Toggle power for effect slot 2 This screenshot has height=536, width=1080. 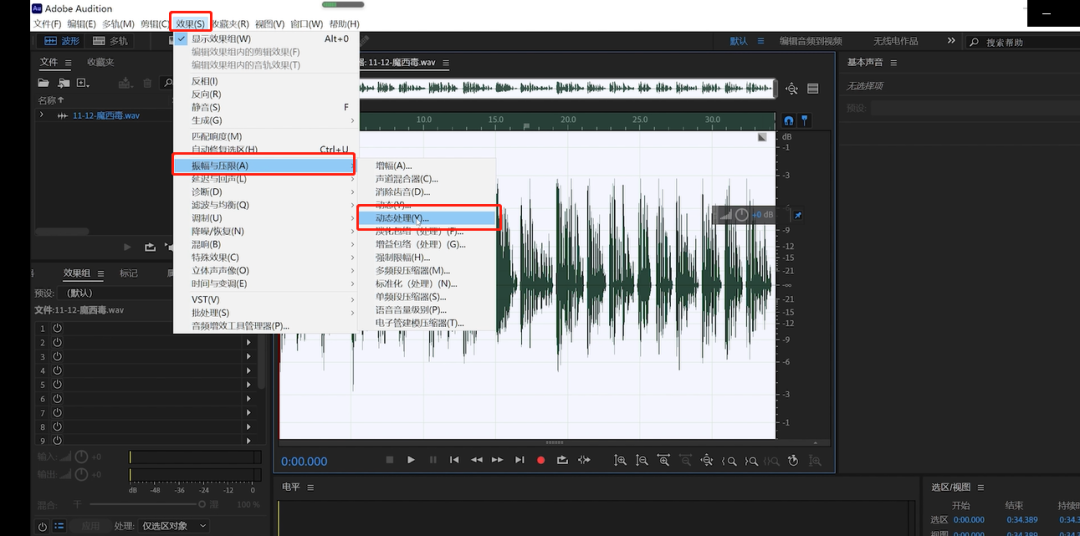(x=57, y=342)
